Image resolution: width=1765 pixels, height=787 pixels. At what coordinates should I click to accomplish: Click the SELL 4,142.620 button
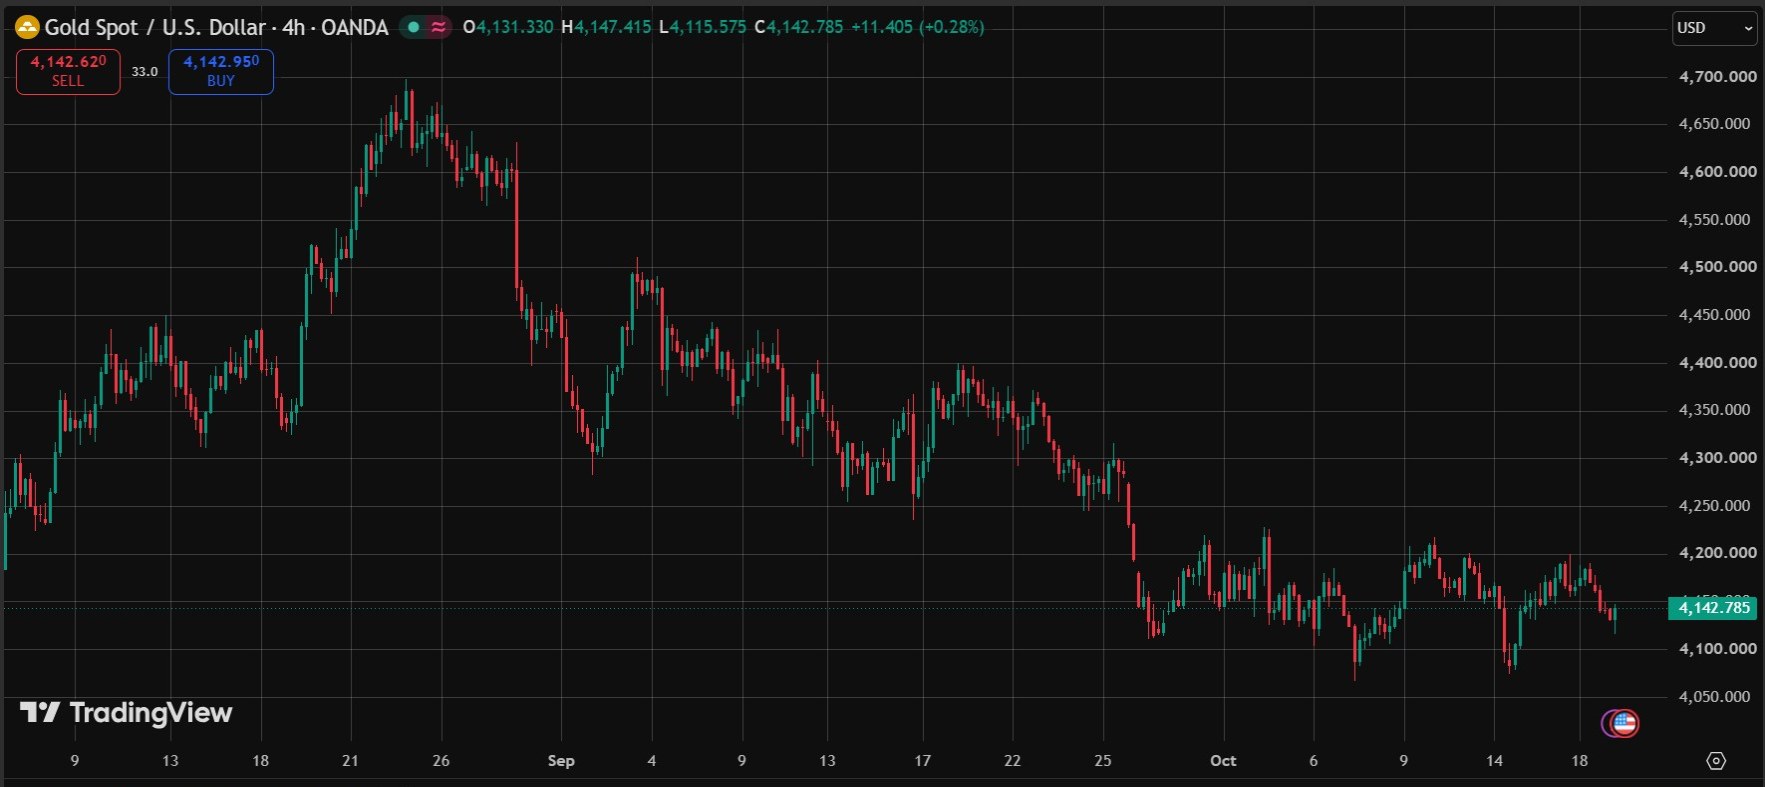pyautogui.click(x=68, y=71)
